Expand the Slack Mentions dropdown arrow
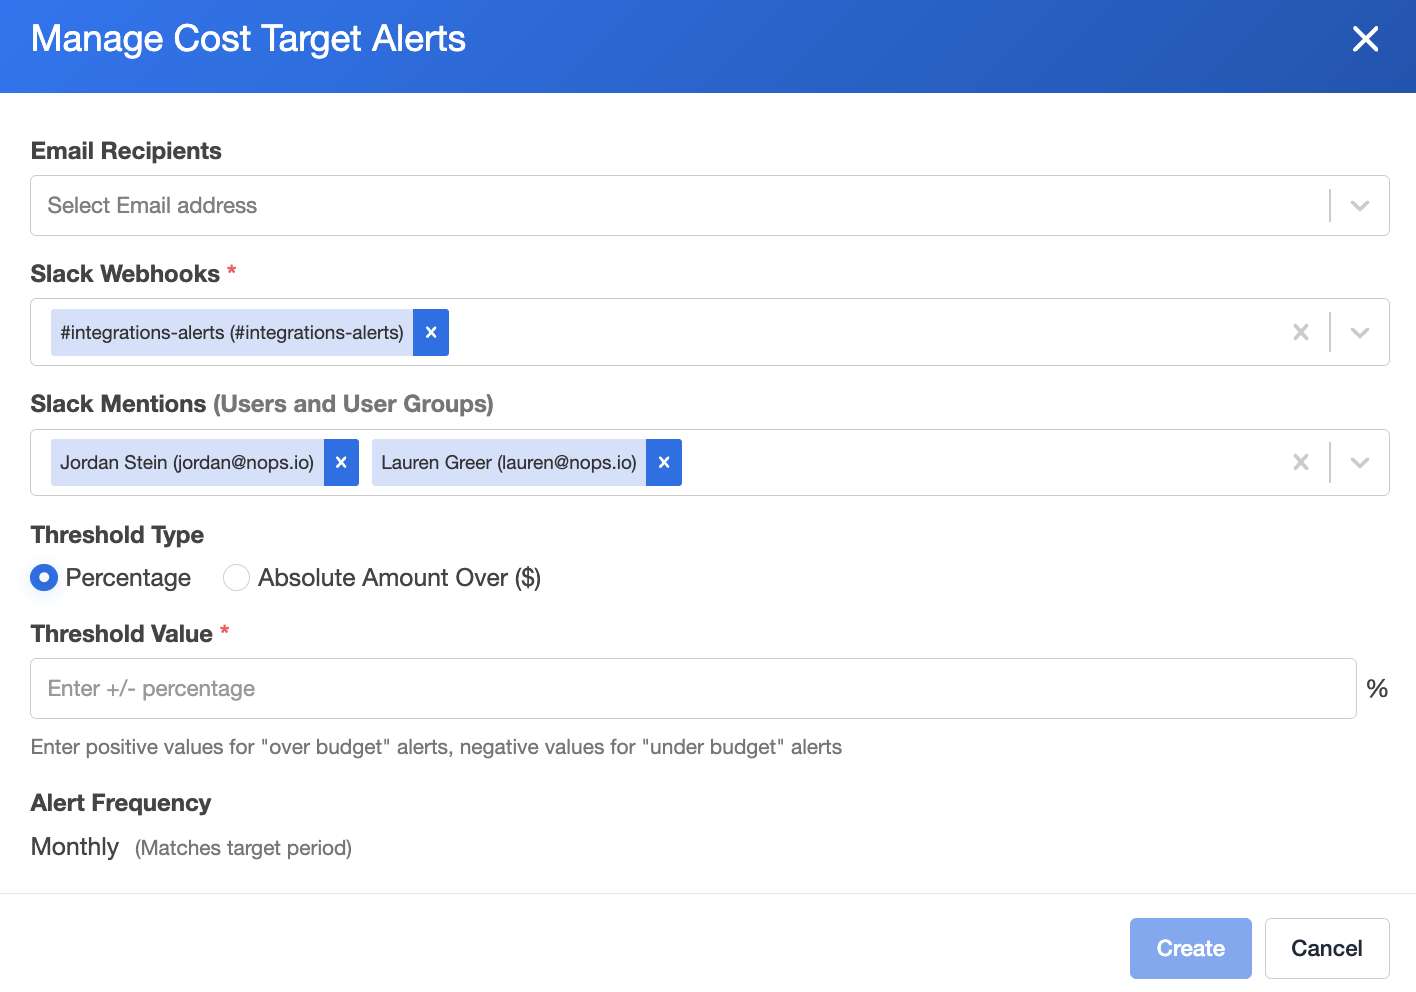 [x=1359, y=463]
